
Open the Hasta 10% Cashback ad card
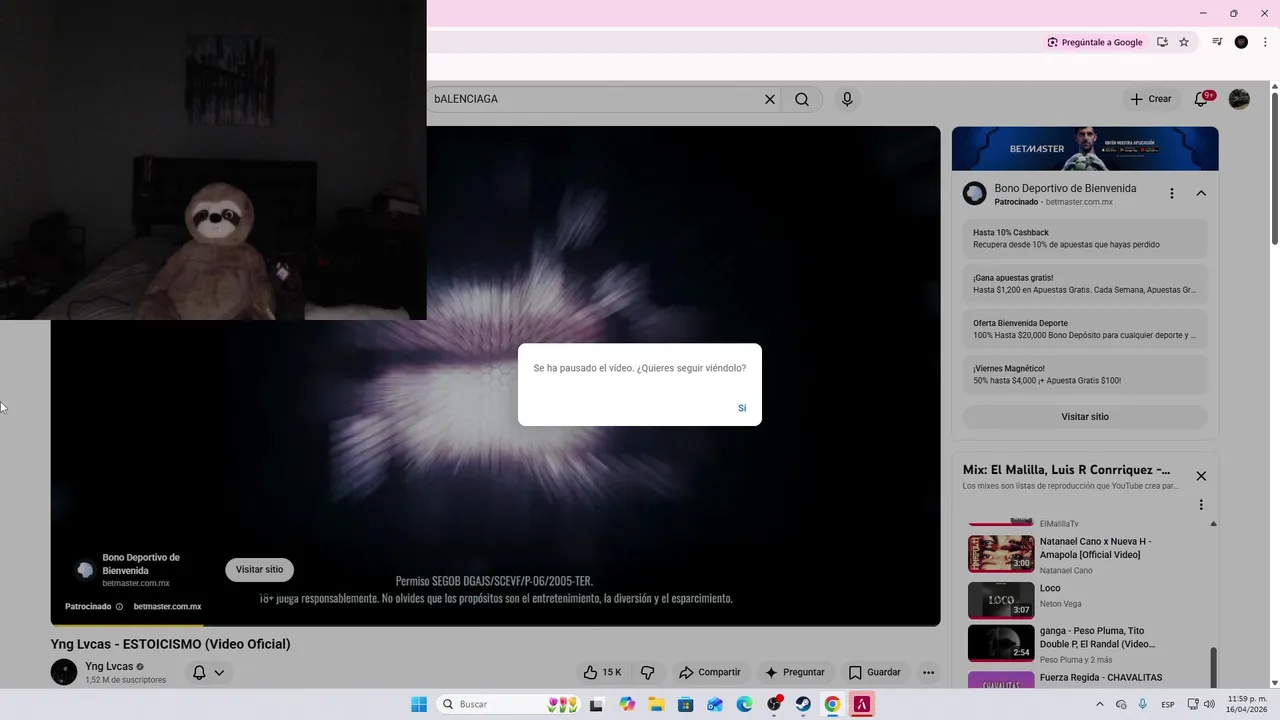tap(1085, 239)
